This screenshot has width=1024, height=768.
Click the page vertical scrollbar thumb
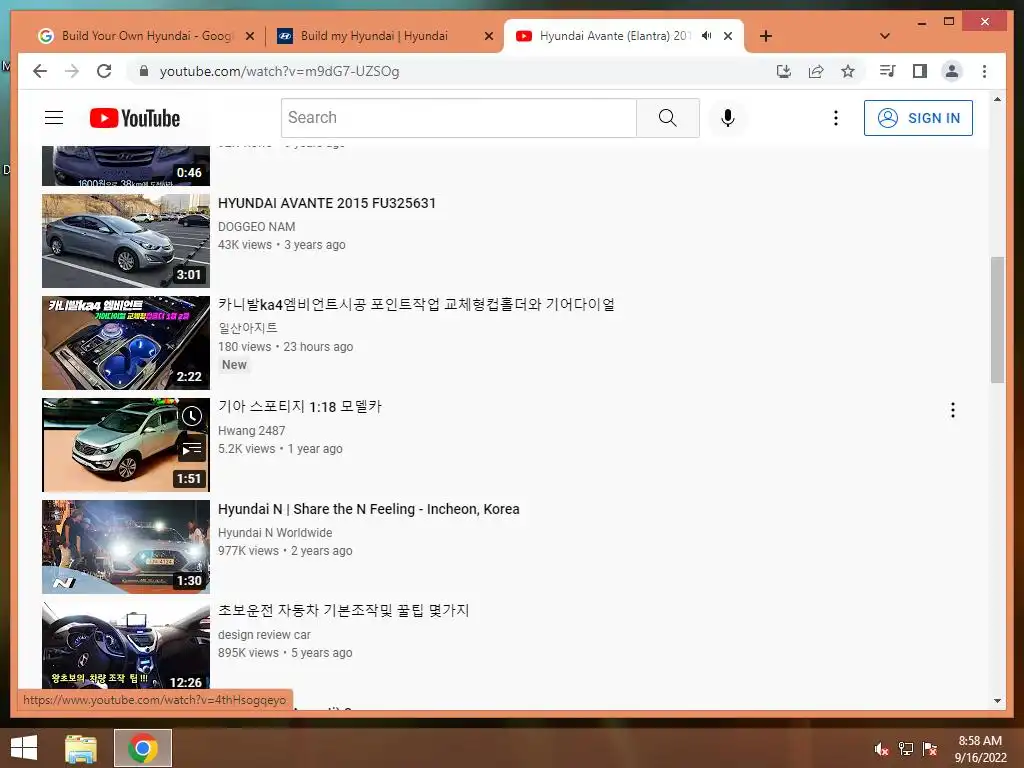(997, 320)
